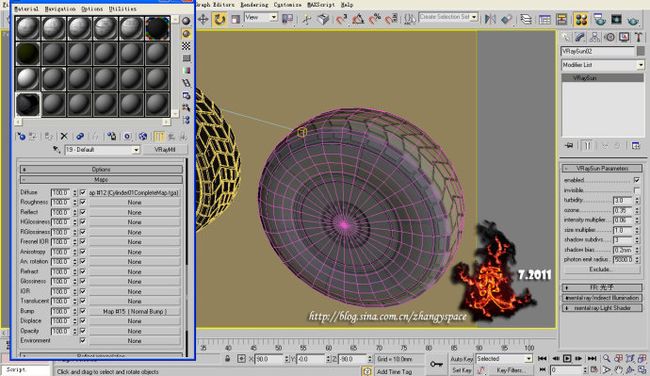Click Show Map in Viewport icon
Screen dimensions: 650x376
point(143,136)
